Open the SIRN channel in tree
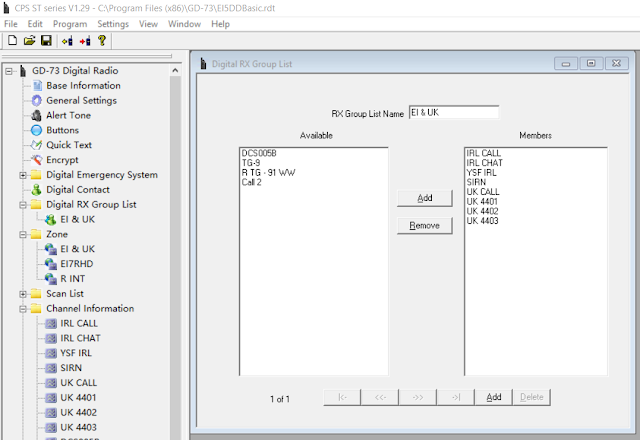 click(71, 368)
